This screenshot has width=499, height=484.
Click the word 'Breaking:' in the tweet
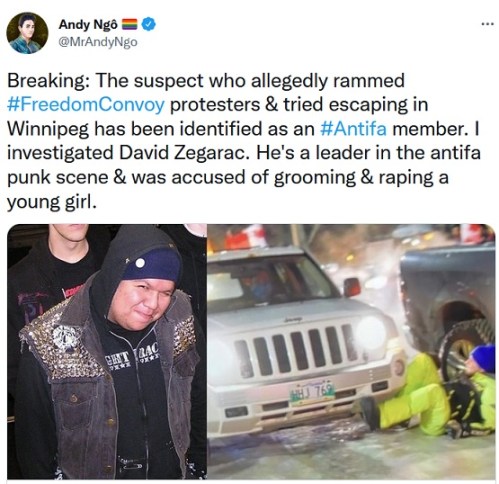pyautogui.click(x=48, y=81)
